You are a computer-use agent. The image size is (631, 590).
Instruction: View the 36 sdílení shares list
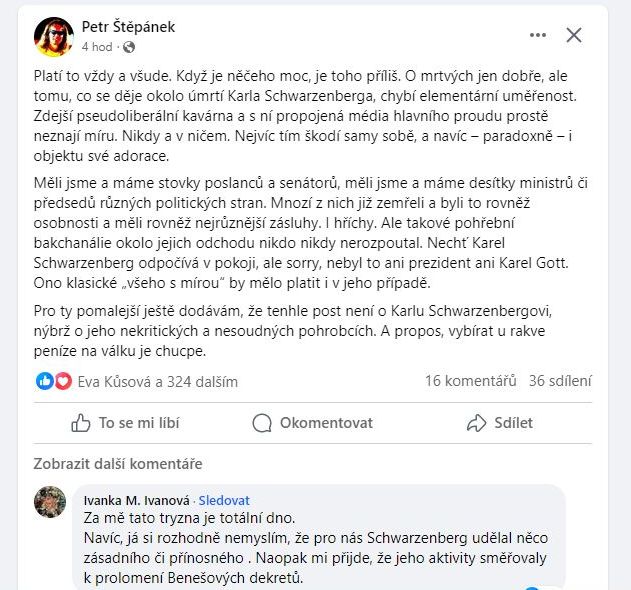[561, 381]
